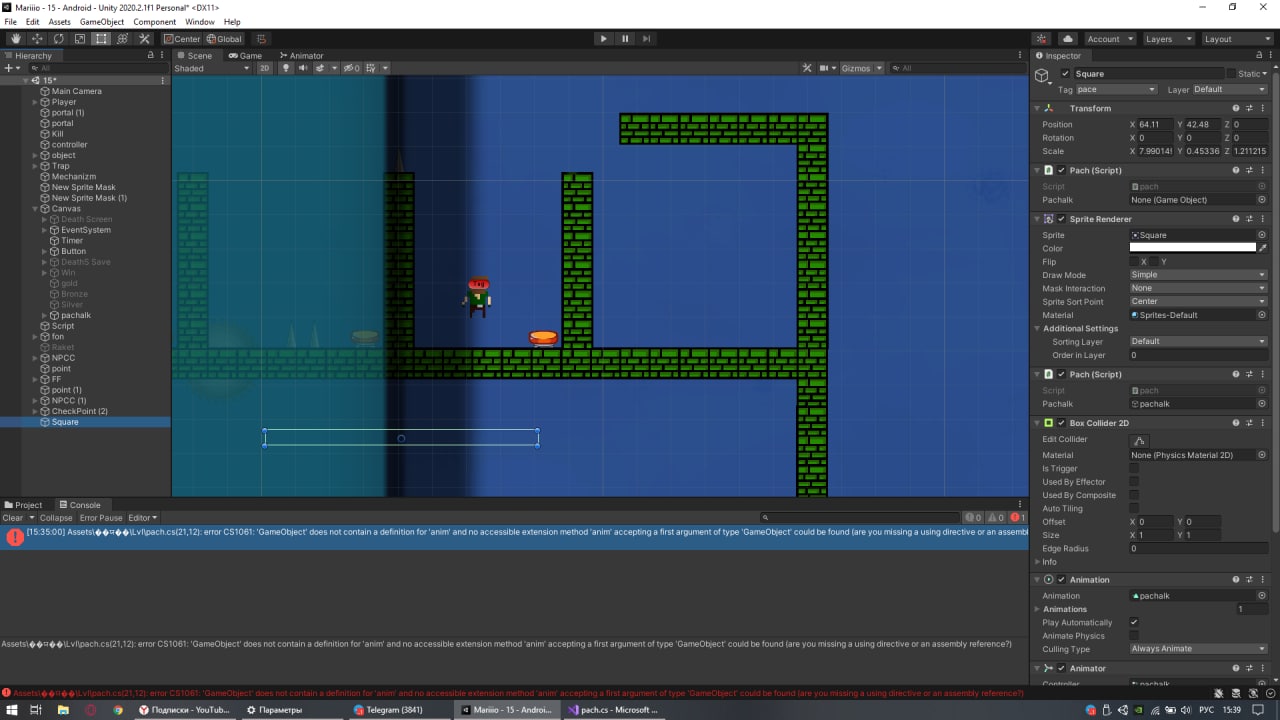Toggle the Is Trigger checkbox
Viewport: 1280px width, 720px height.
pyautogui.click(x=1134, y=468)
